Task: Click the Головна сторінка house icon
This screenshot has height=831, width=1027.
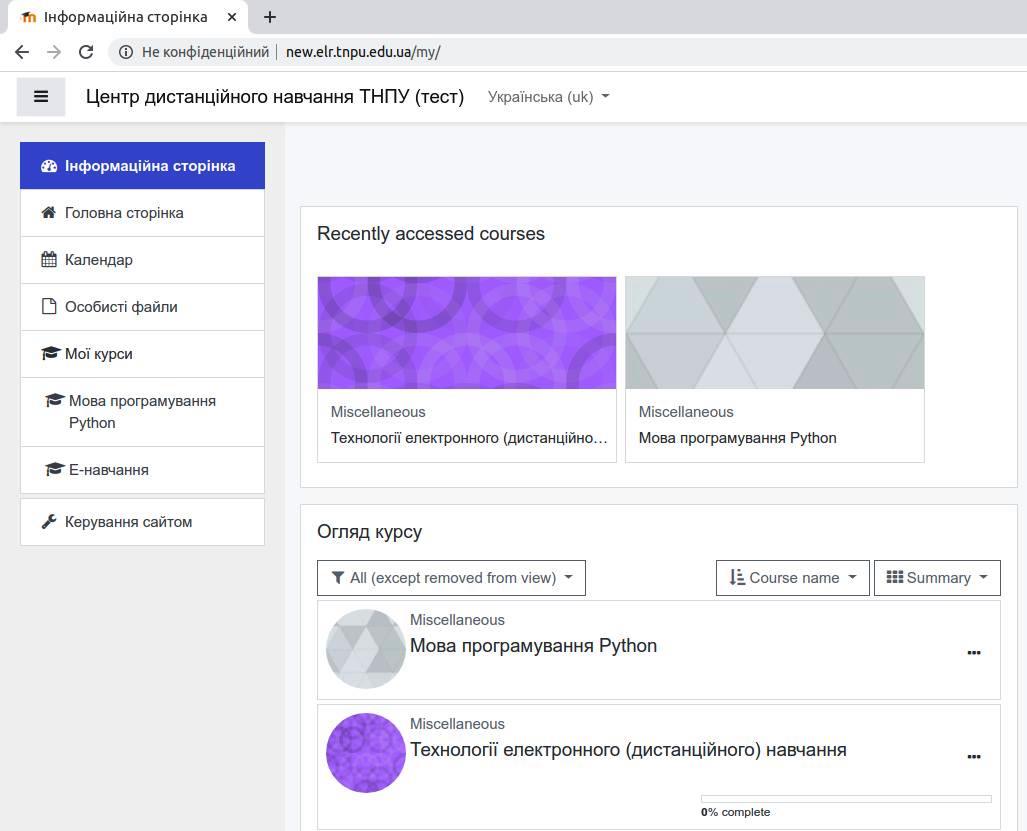Action: [x=48, y=212]
